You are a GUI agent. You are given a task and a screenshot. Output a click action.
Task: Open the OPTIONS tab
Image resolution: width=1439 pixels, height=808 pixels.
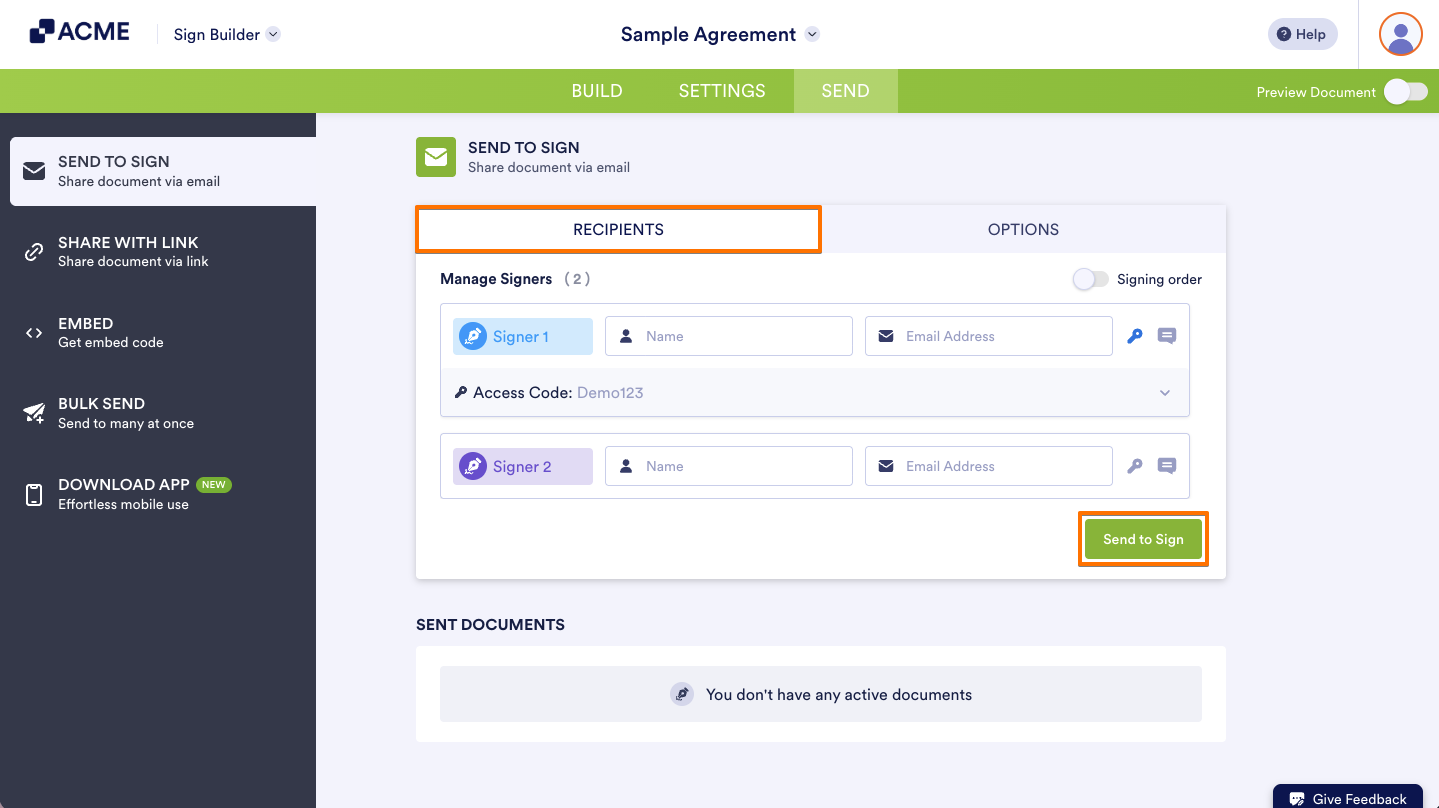[1023, 229]
